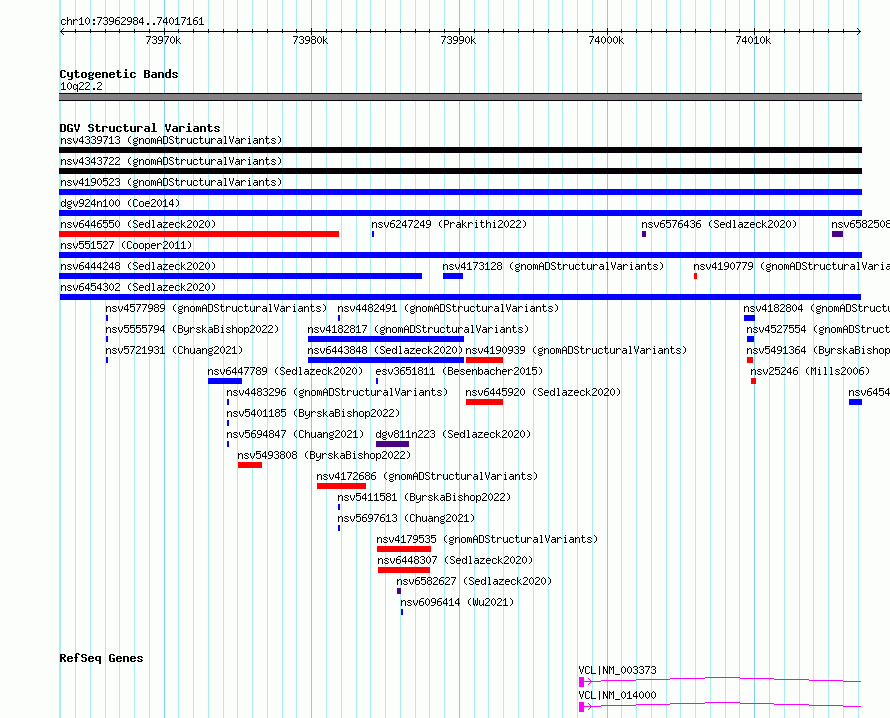The image size is (890, 718).
Task: Select the red nsv4172686 variant bar
Action: coord(341,486)
